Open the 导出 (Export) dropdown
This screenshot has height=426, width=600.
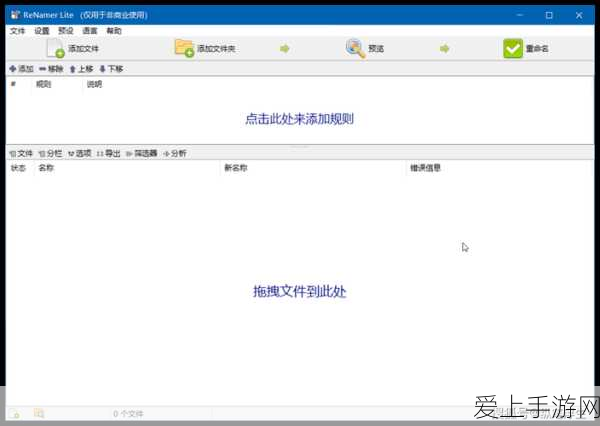click(108, 153)
